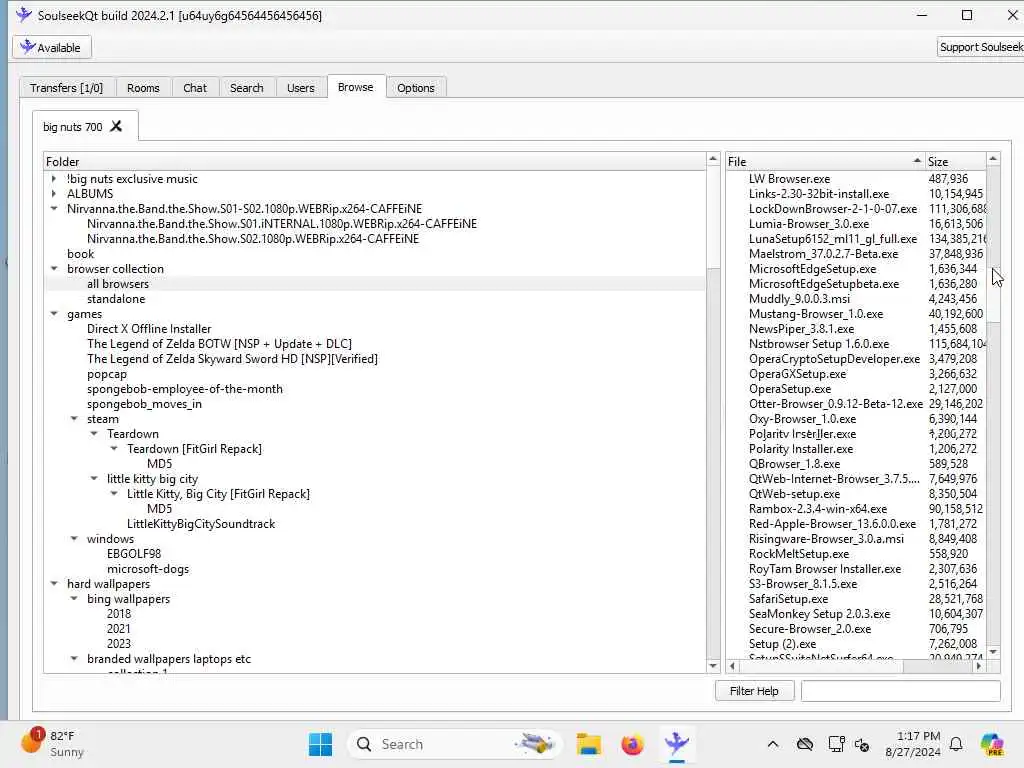Click the Available status button
Image resolution: width=1024 pixels, height=768 pixels.
click(52, 47)
